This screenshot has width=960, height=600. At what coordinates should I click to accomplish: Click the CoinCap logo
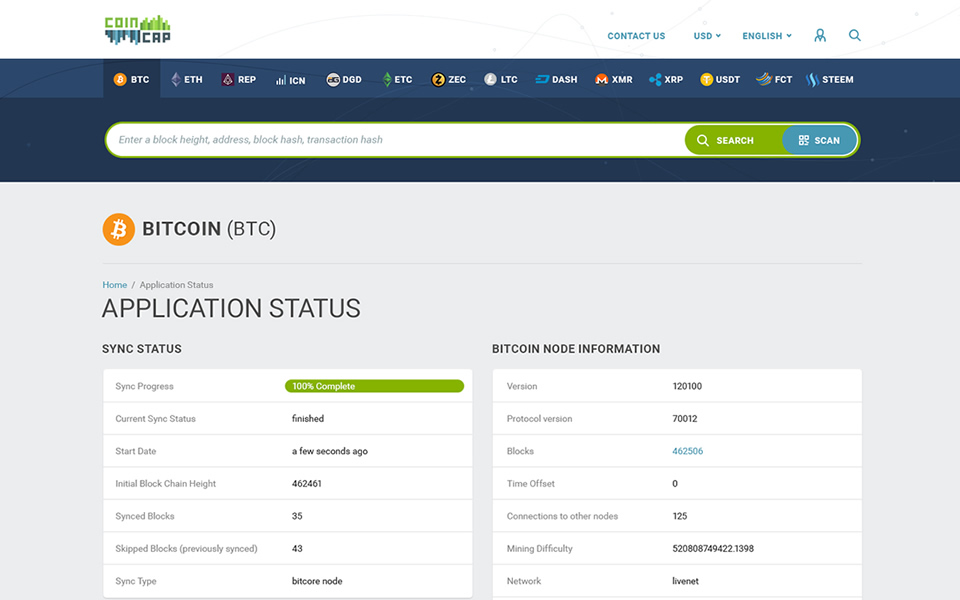[x=137, y=30]
